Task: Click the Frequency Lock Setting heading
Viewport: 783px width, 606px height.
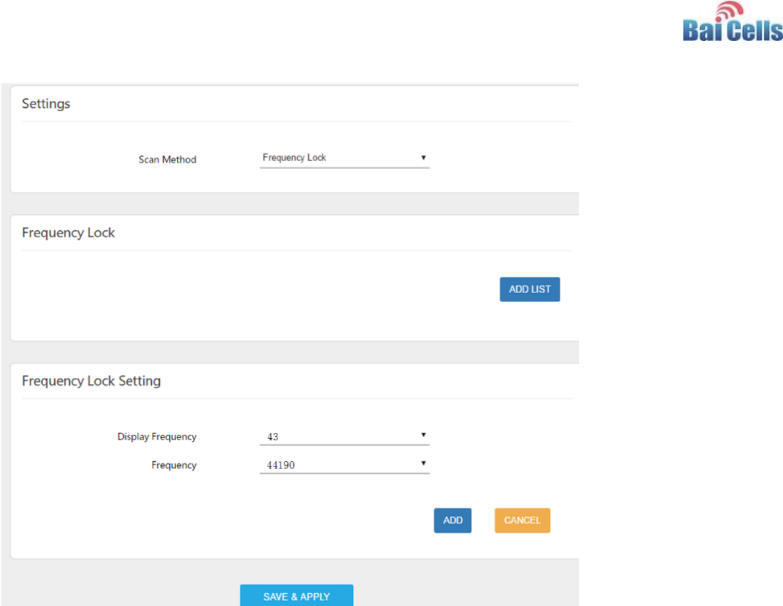Action: point(91,381)
